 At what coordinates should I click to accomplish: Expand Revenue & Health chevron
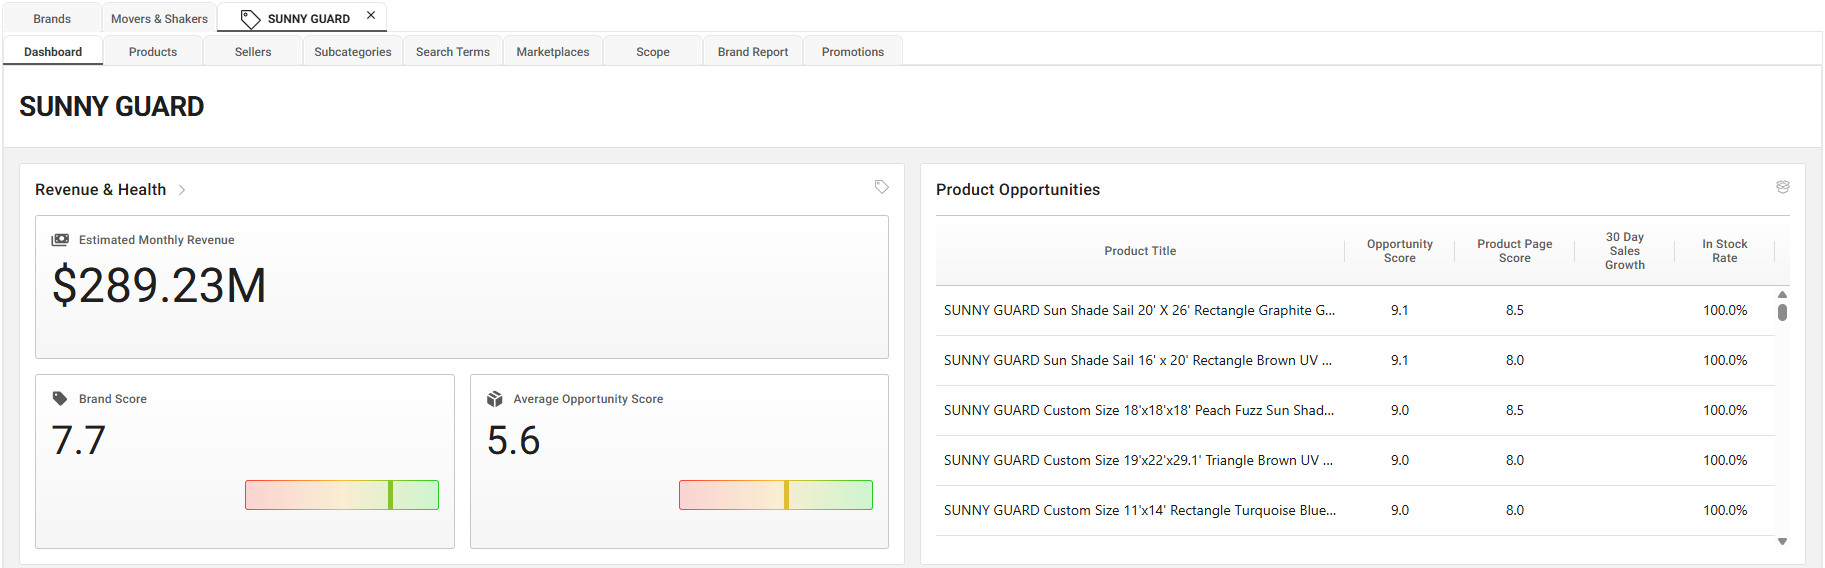click(x=182, y=190)
